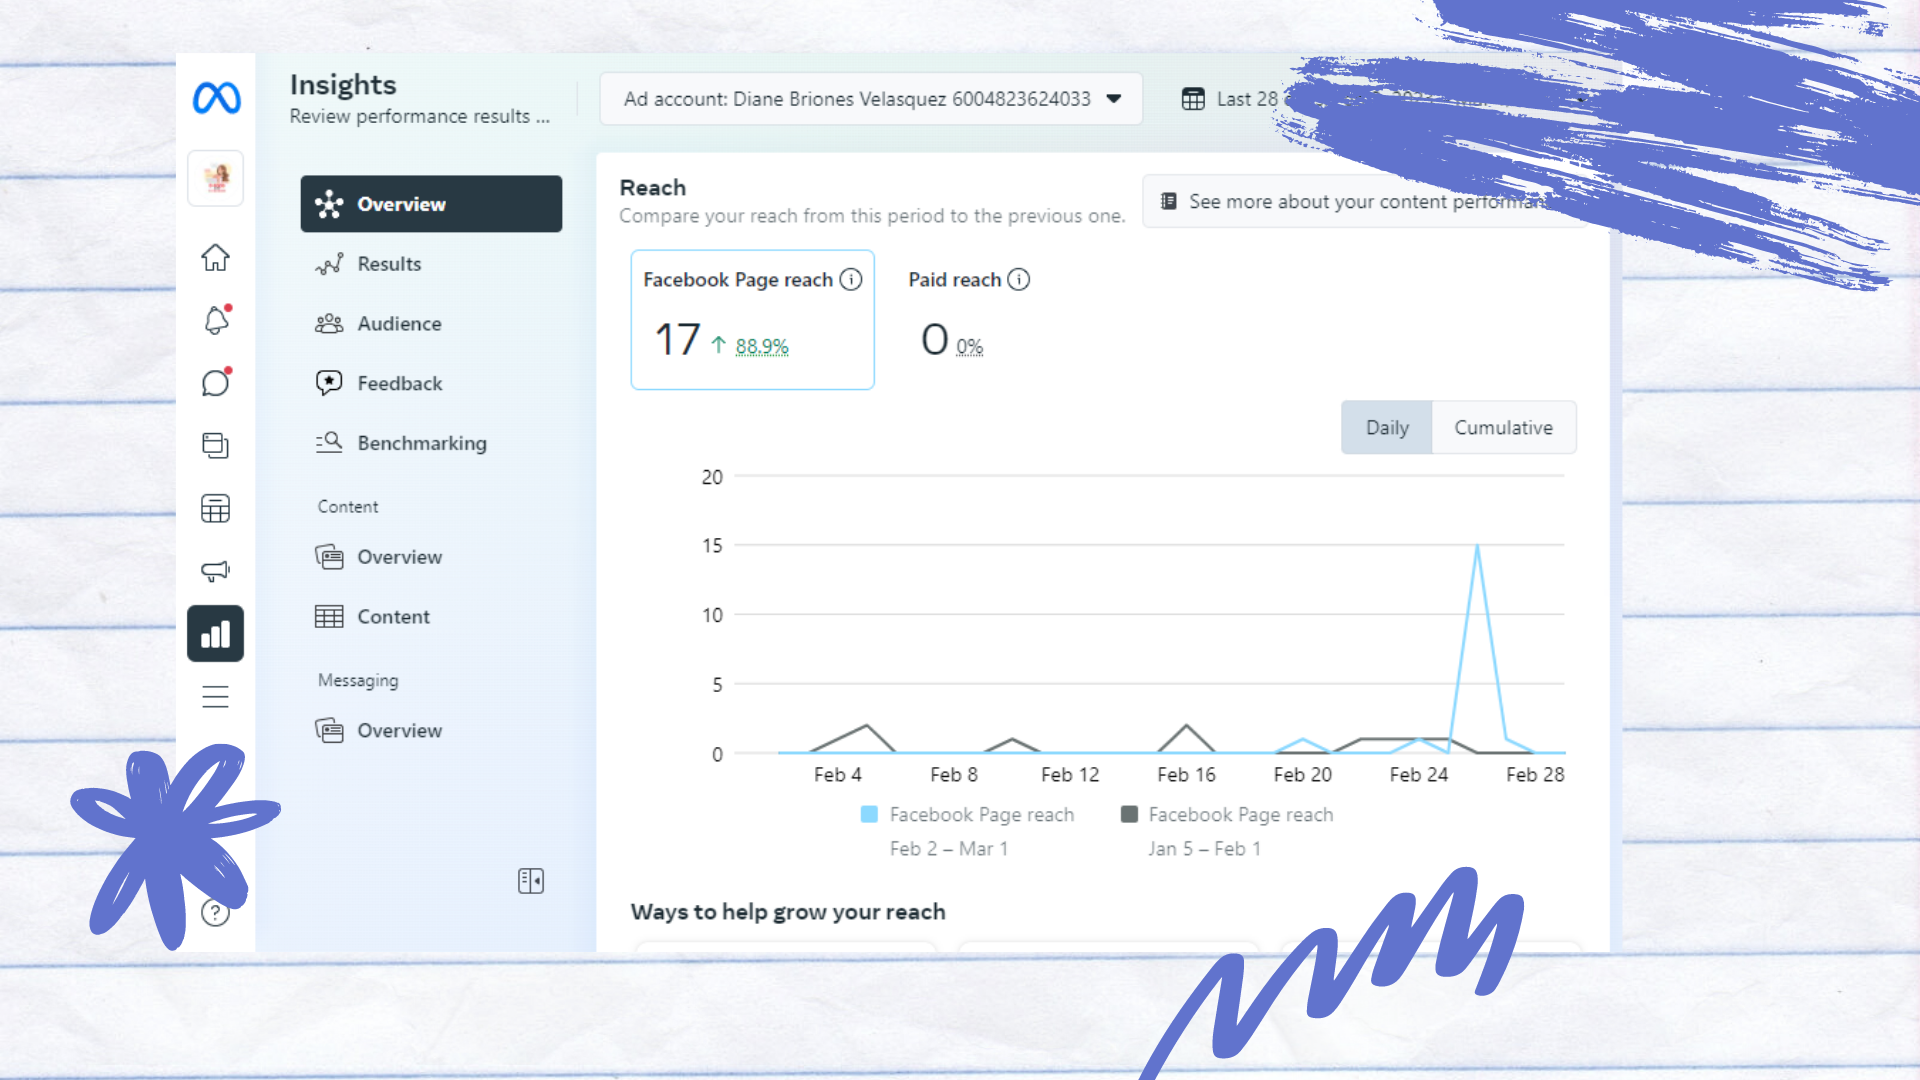Screen dimensions: 1920x1080
Task: Open the notifications bell icon
Action: click(215, 320)
